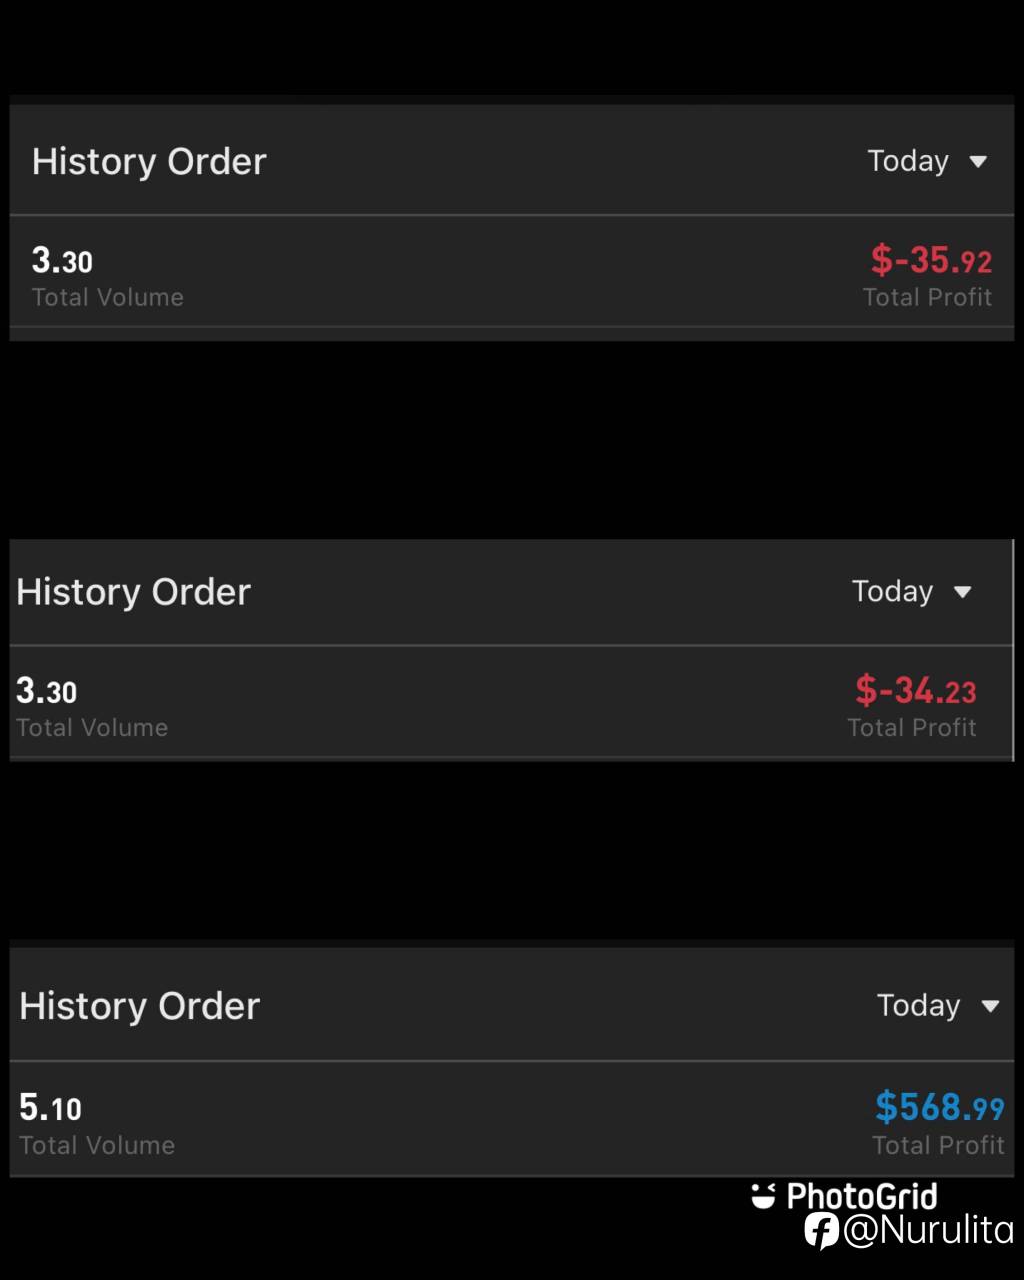Click the 3.30 volume beside the $-34.23 profit
Screen dimensions: 1024x1280
click(x=46, y=691)
